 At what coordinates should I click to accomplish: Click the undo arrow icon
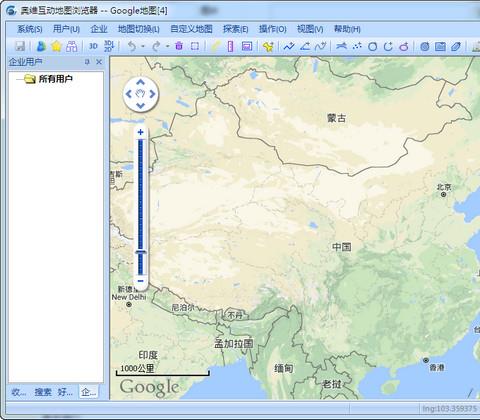tap(132, 46)
